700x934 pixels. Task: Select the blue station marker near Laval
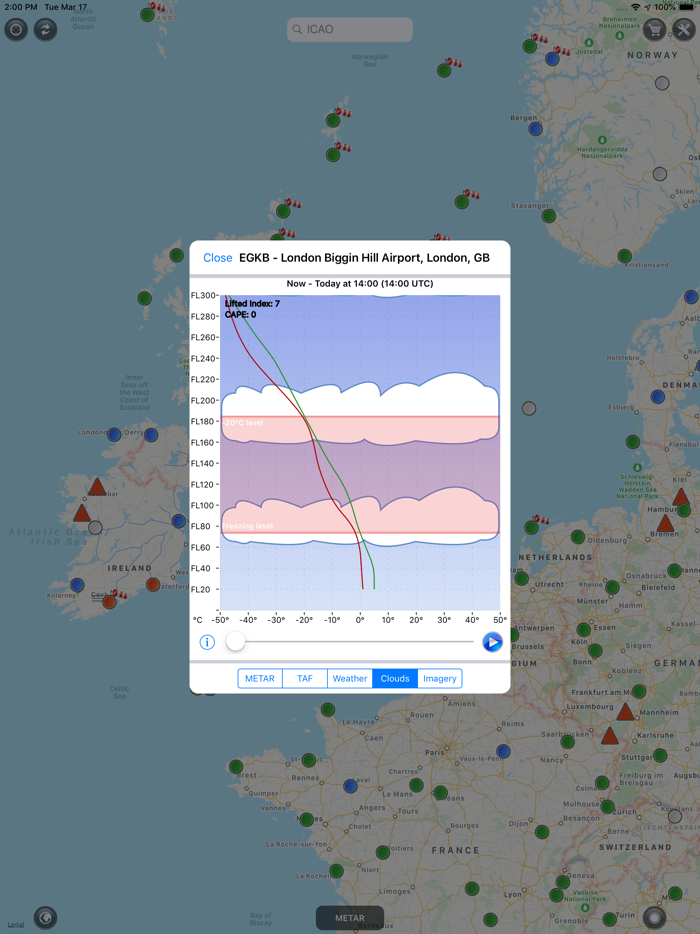[350, 786]
